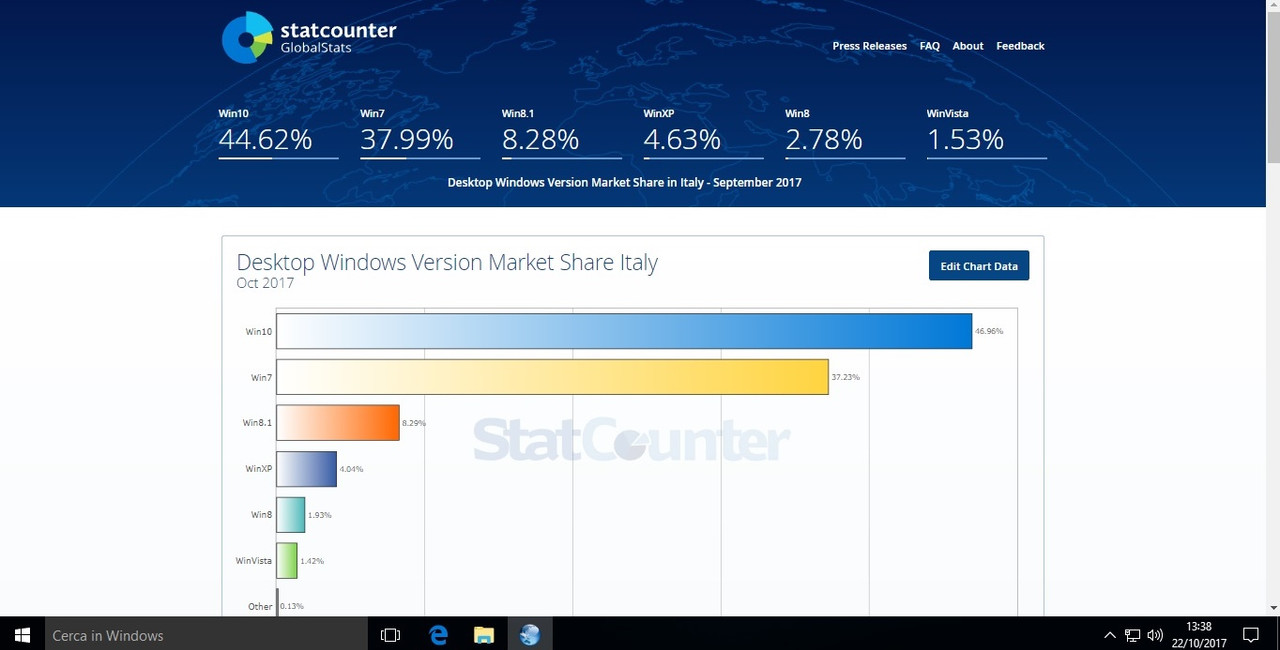This screenshot has width=1280, height=650.
Task: Click the chart title Desktop Windows Version Market Share Italy
Action: tap(447, 263)
